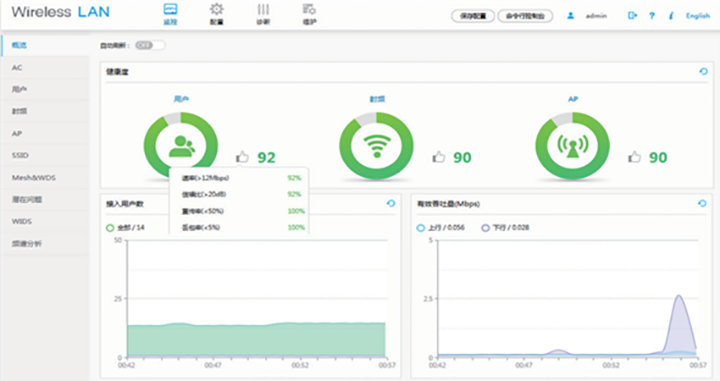
Task: Click the user health score 92
Action: (266, 157)
